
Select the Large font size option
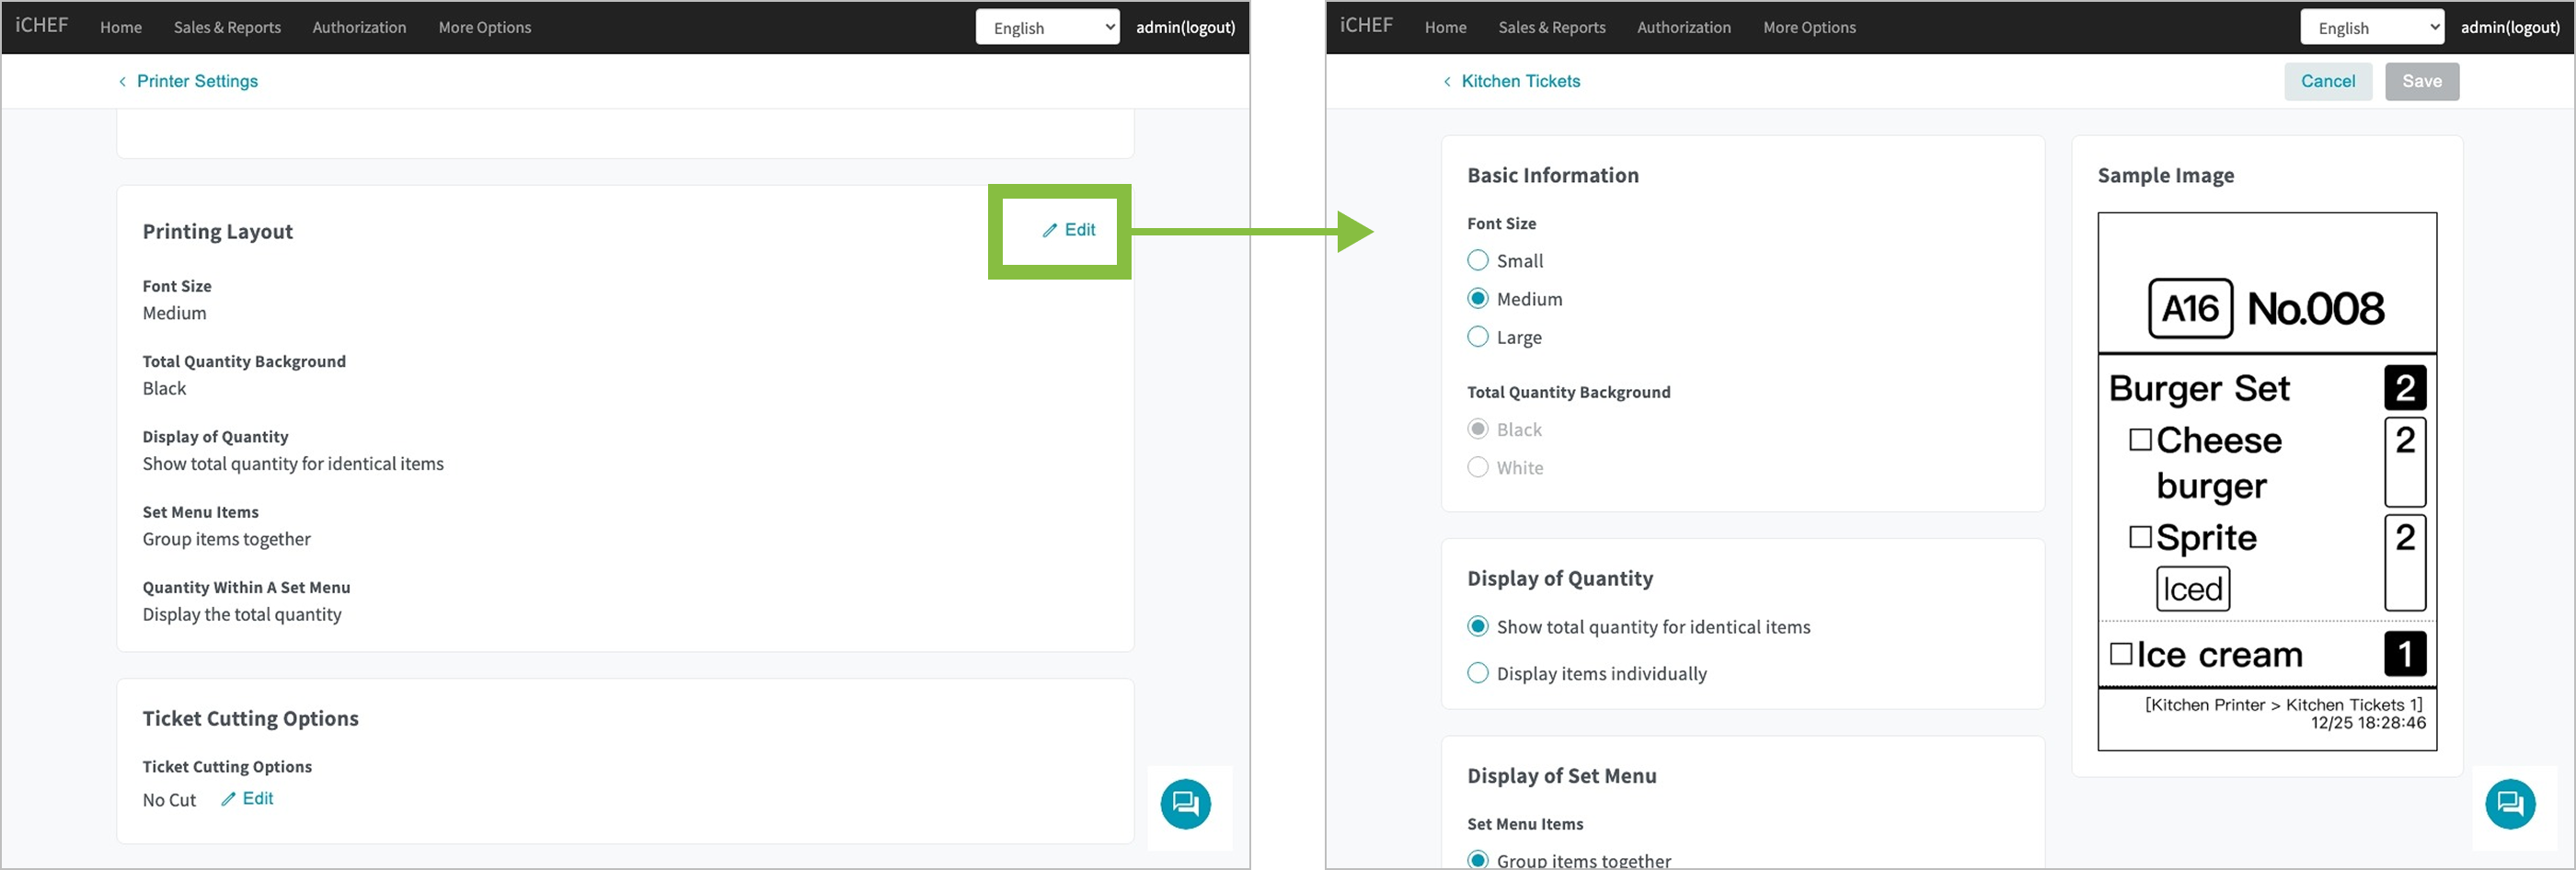pos(1478,337)
